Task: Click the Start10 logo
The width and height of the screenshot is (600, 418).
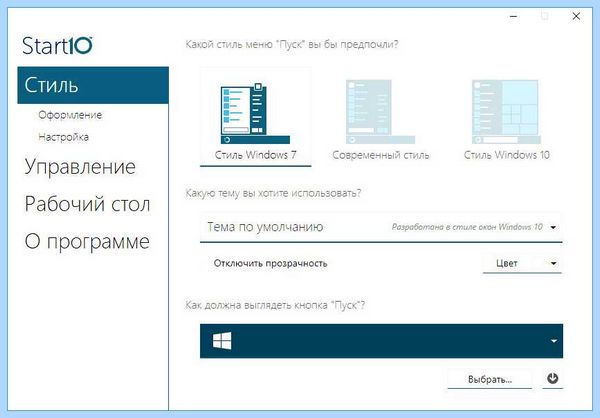Action: [x=57, y=46]
